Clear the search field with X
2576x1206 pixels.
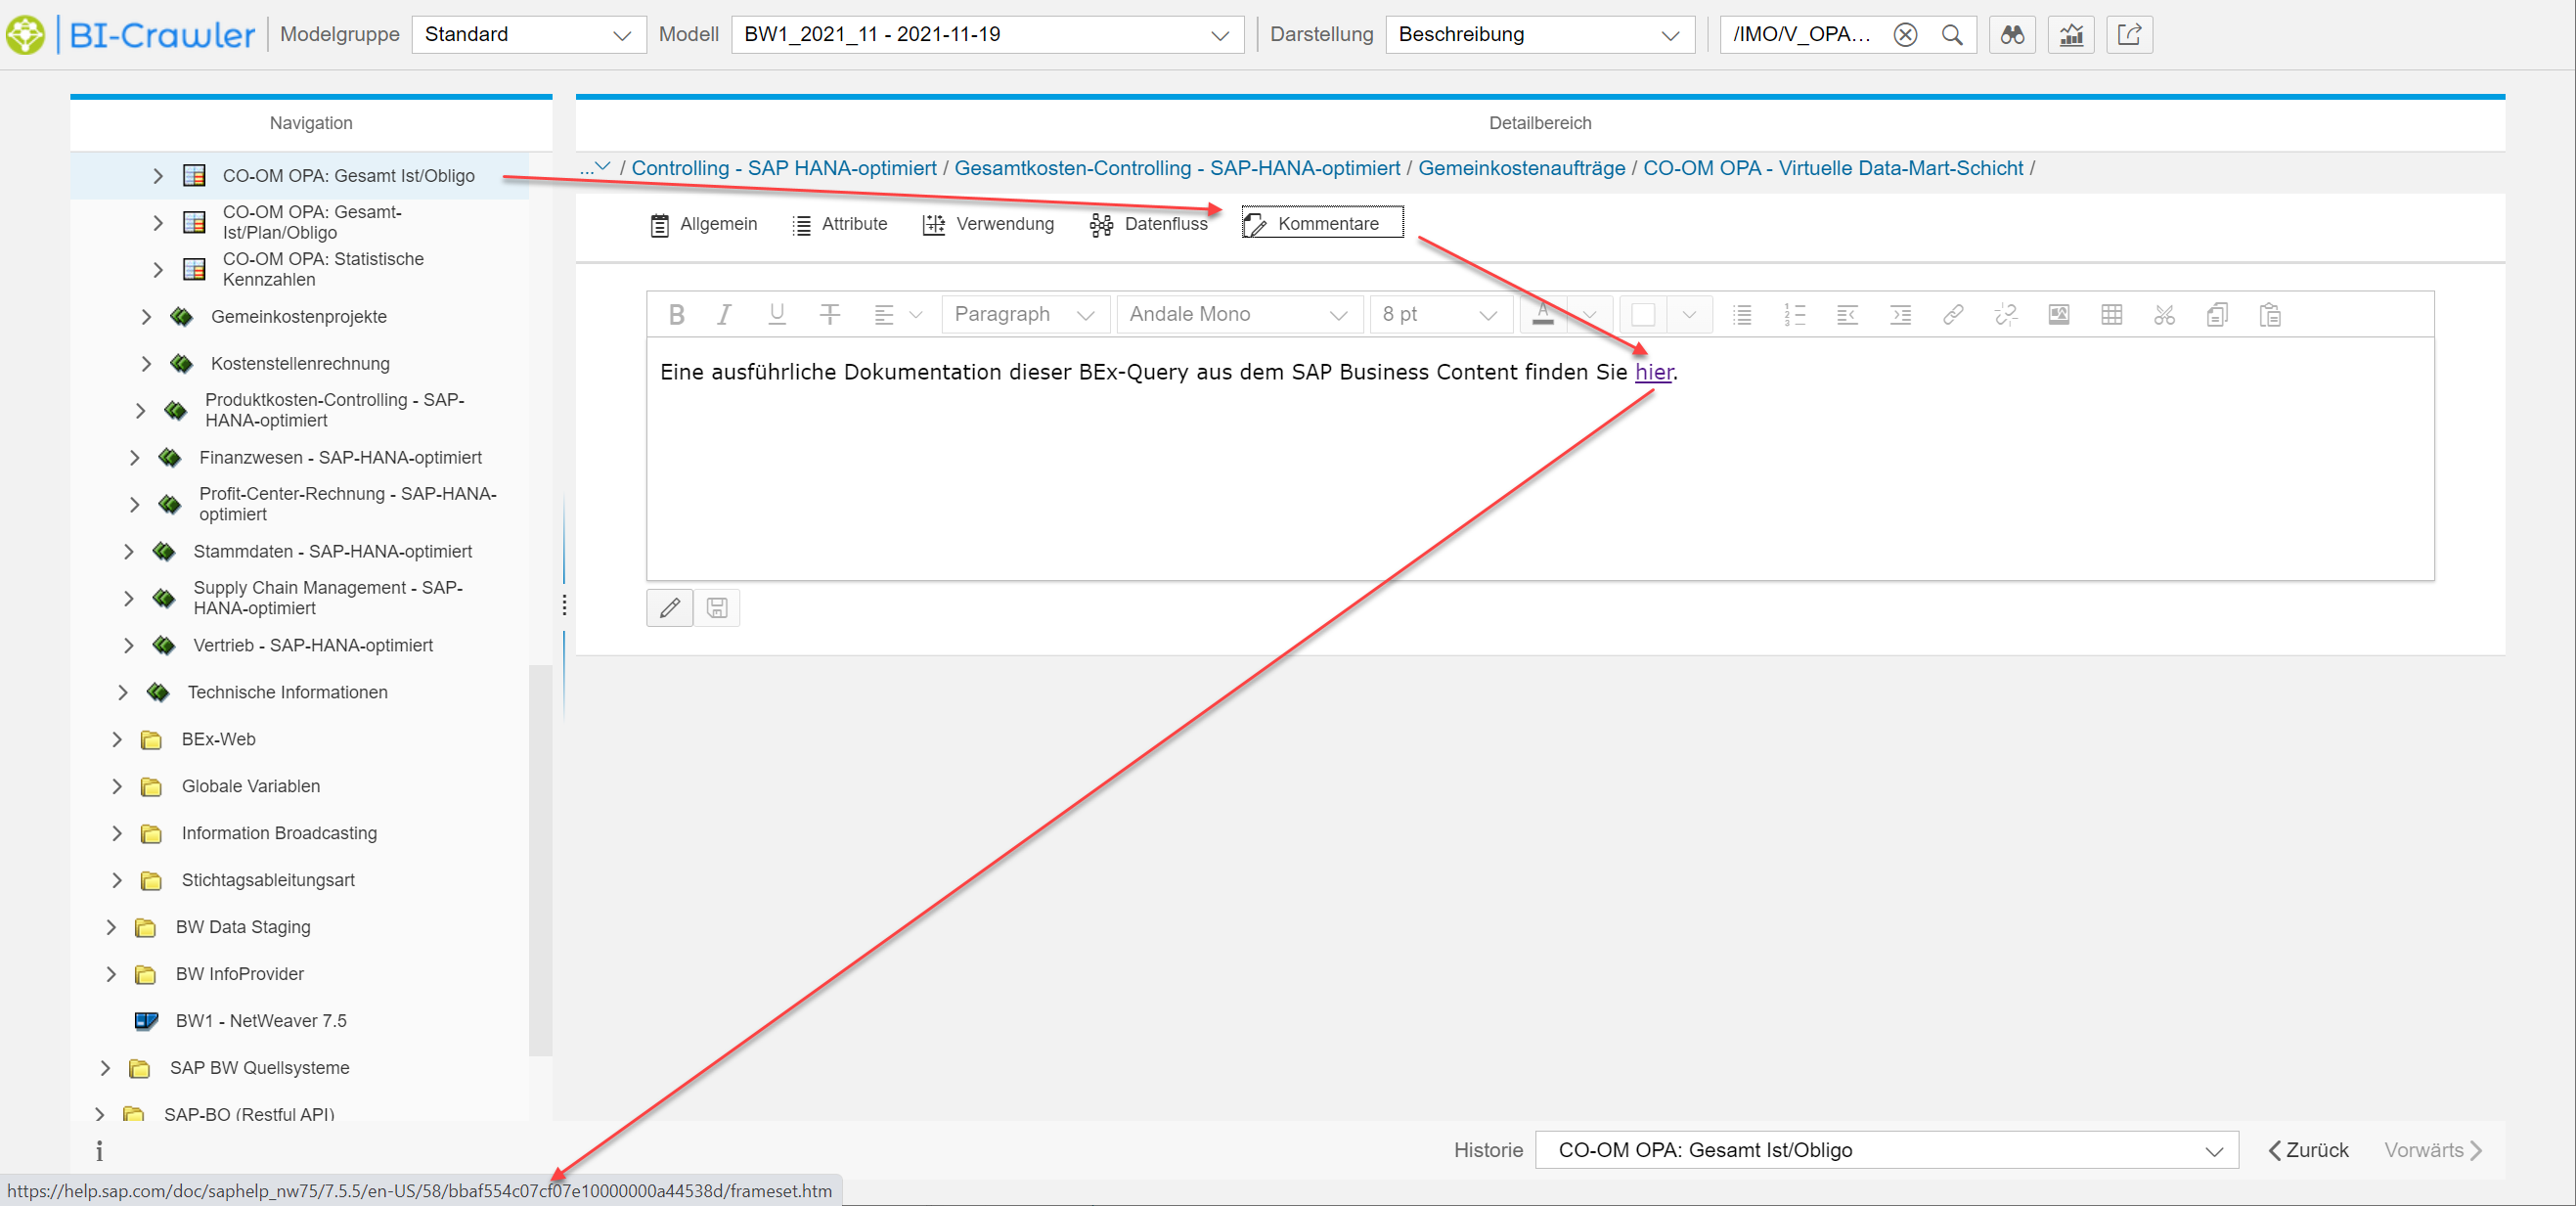tap(1905, 35)
